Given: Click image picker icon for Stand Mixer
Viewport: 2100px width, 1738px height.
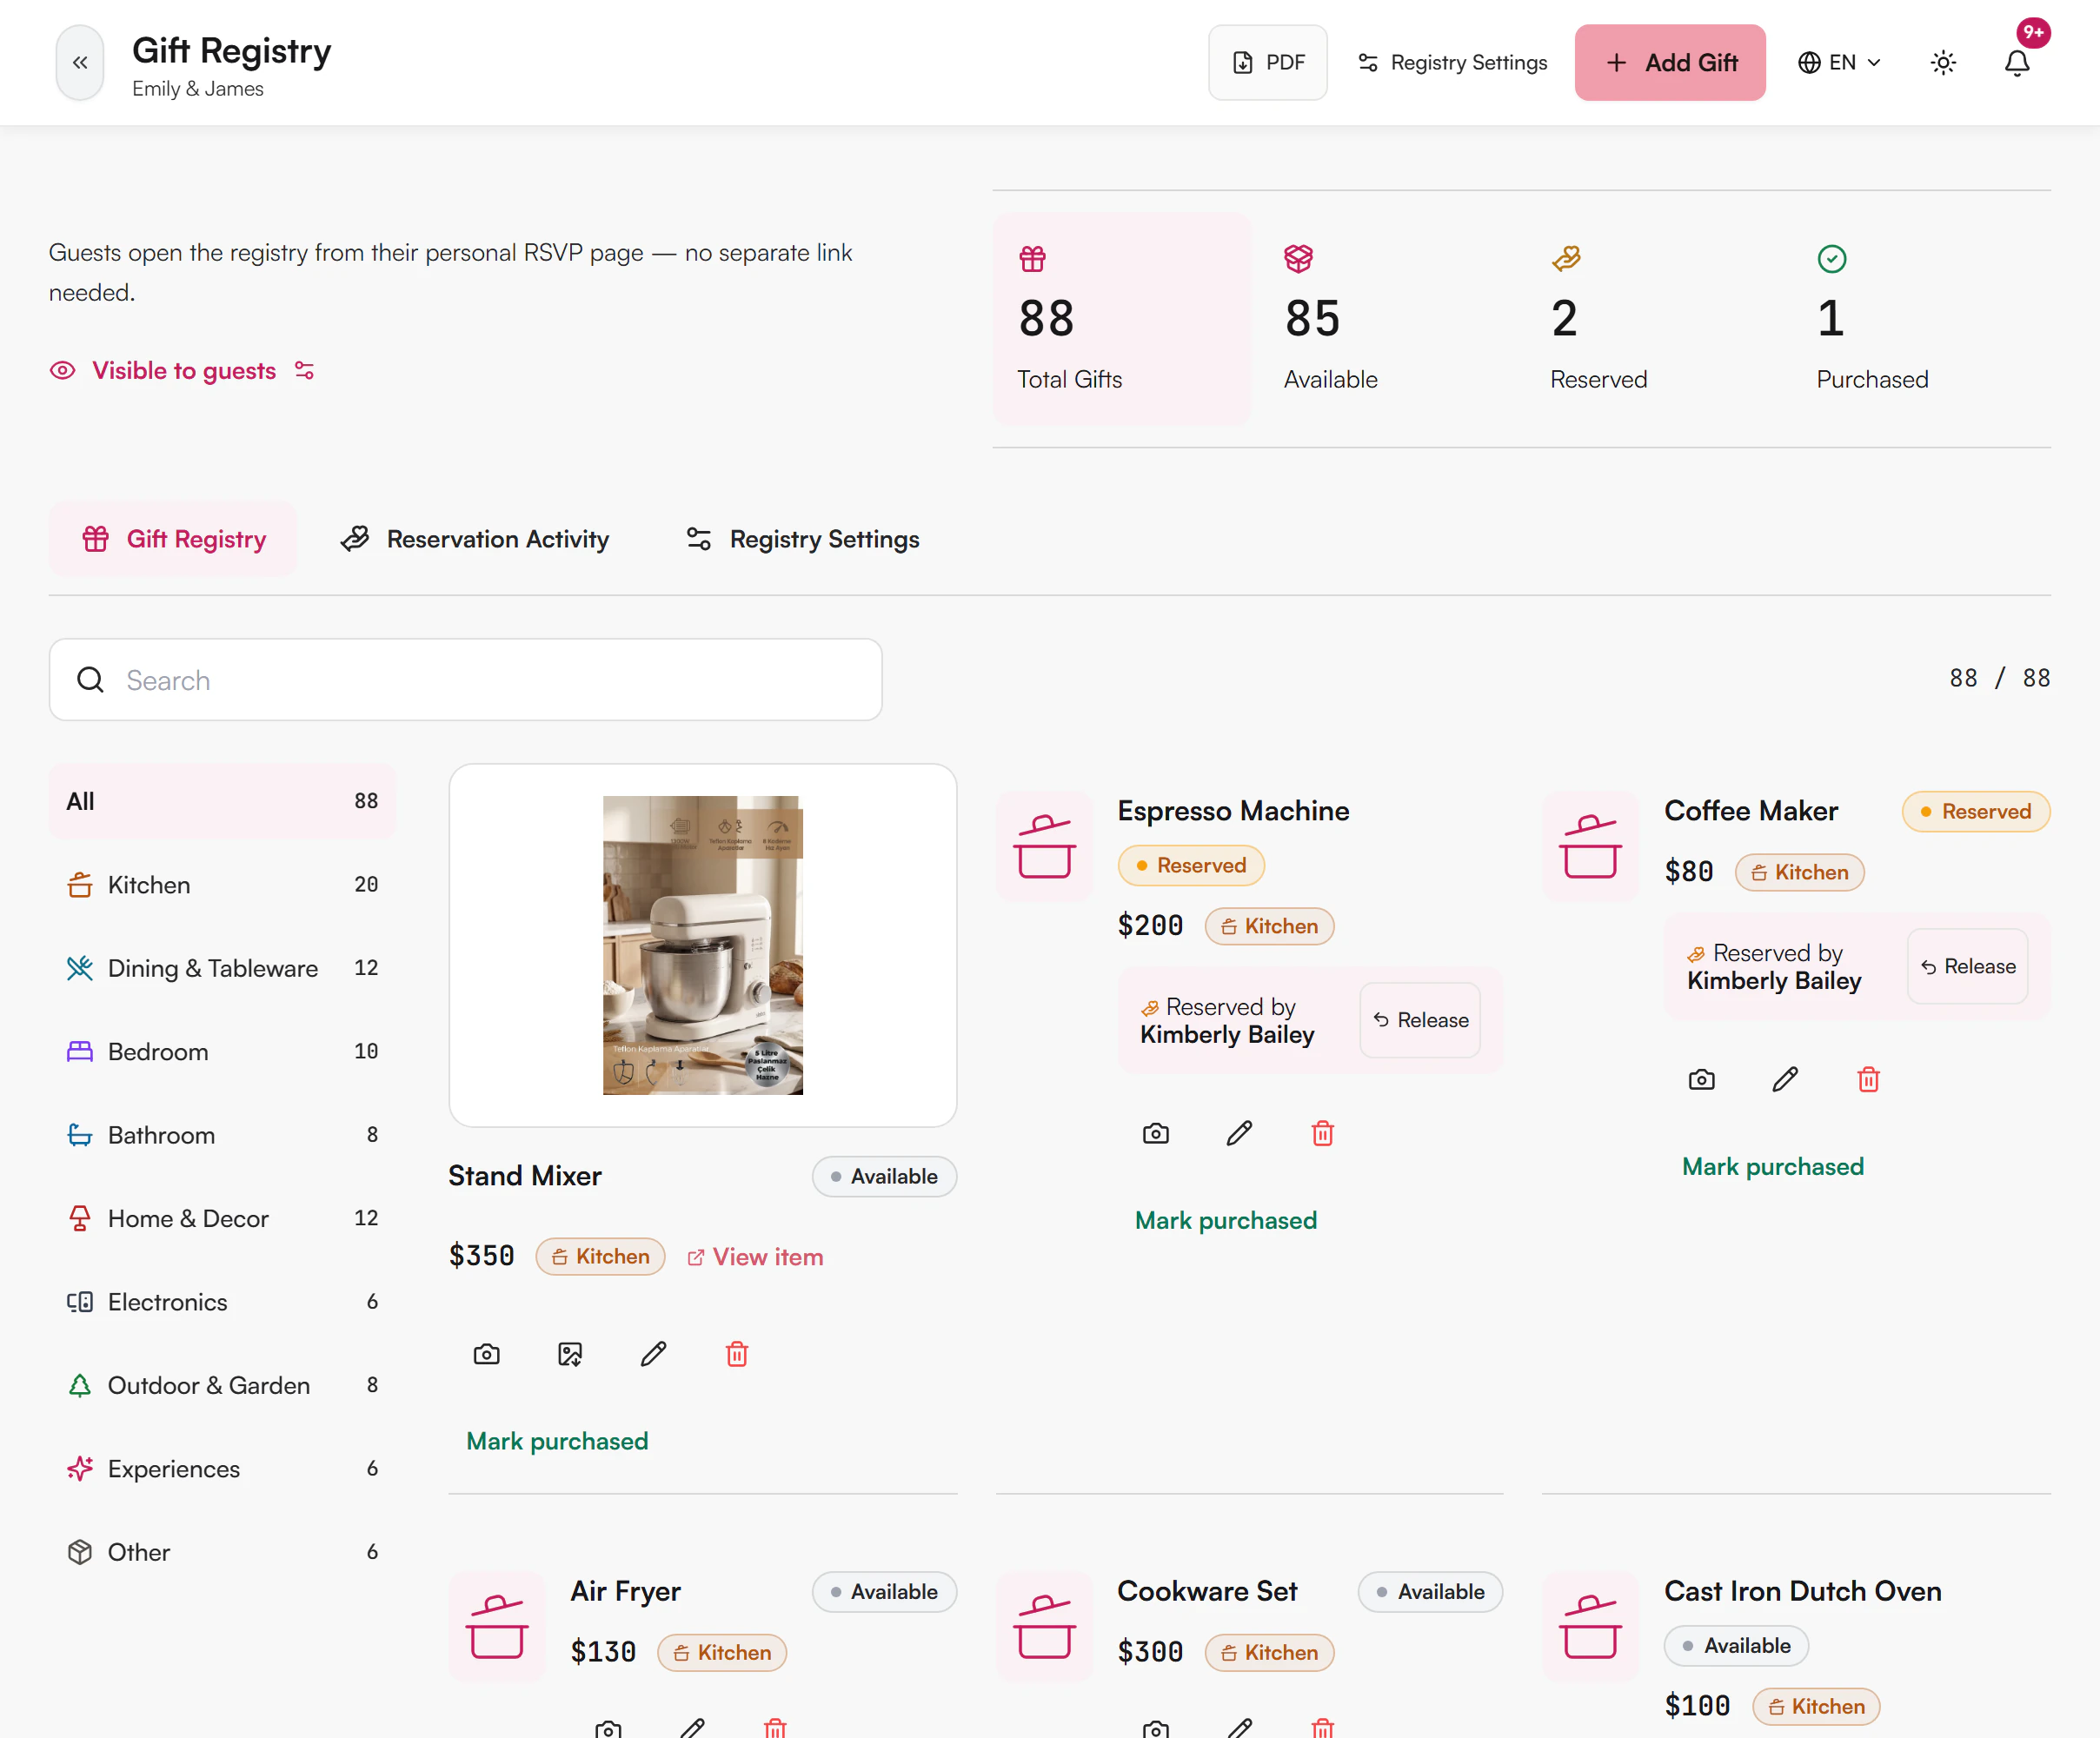Looking at the screenshot, I should click(570, 1355).
